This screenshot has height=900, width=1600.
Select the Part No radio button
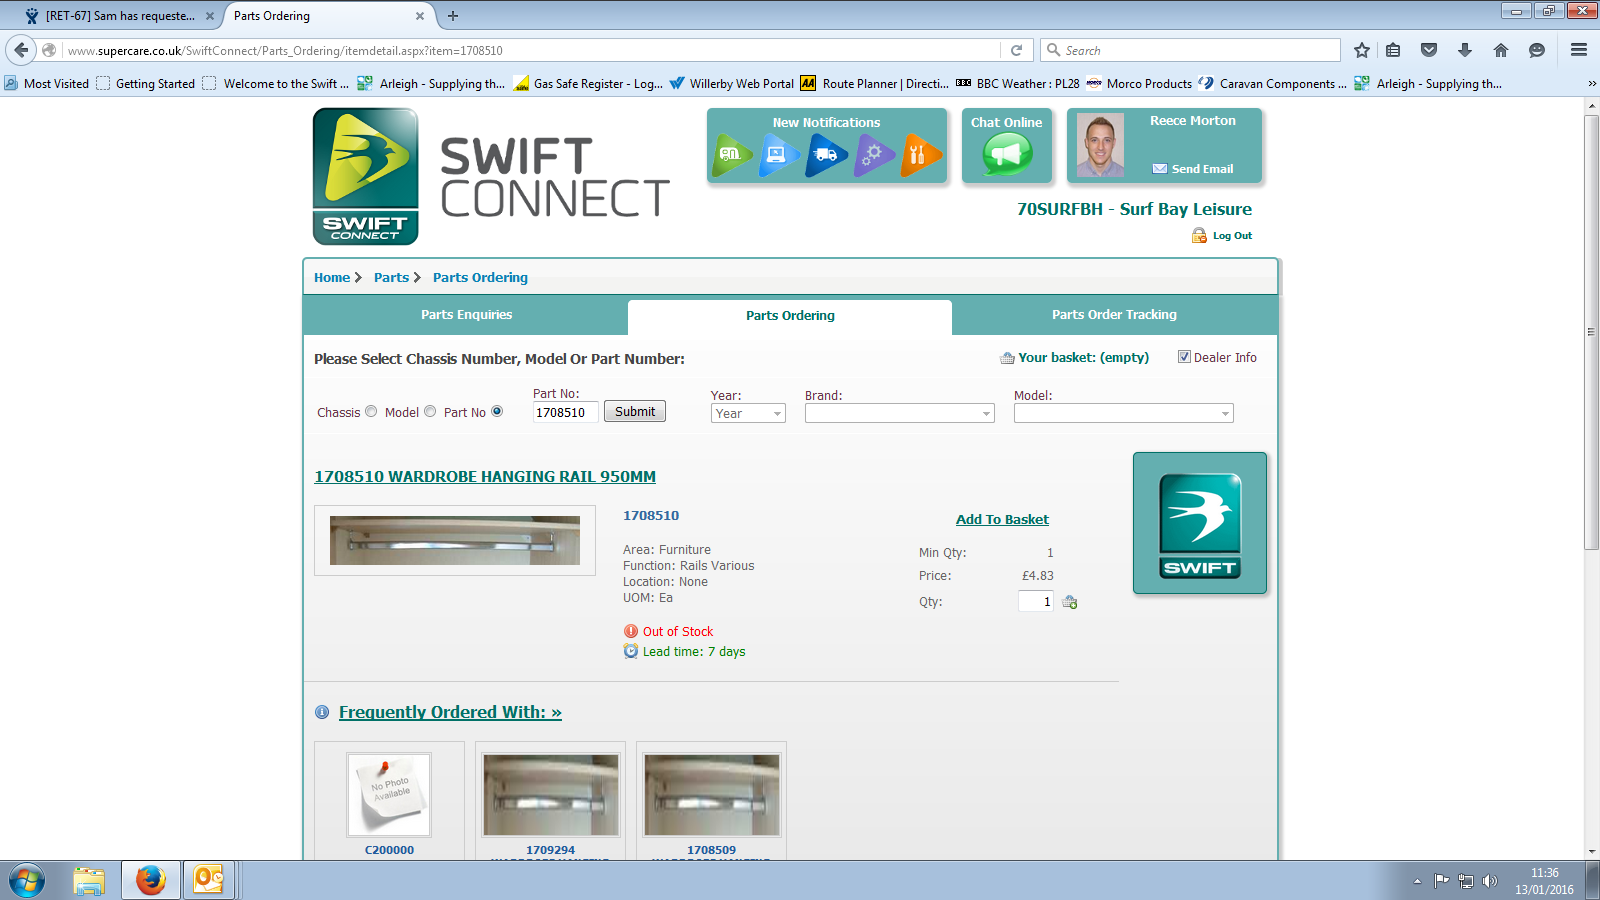(497, 411)
